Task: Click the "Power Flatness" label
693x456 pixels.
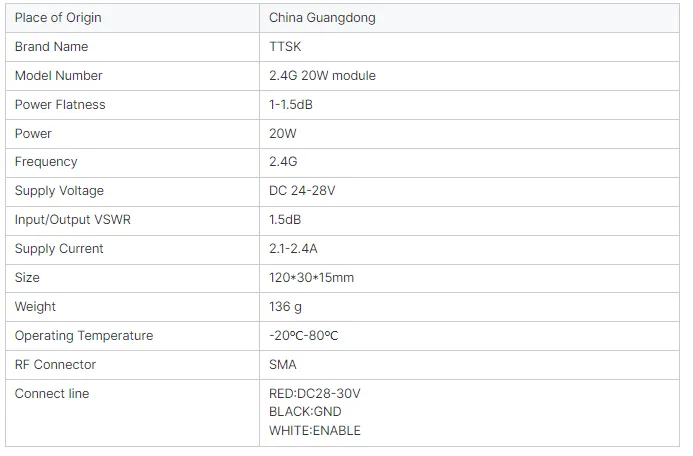Action: [60, 105]
